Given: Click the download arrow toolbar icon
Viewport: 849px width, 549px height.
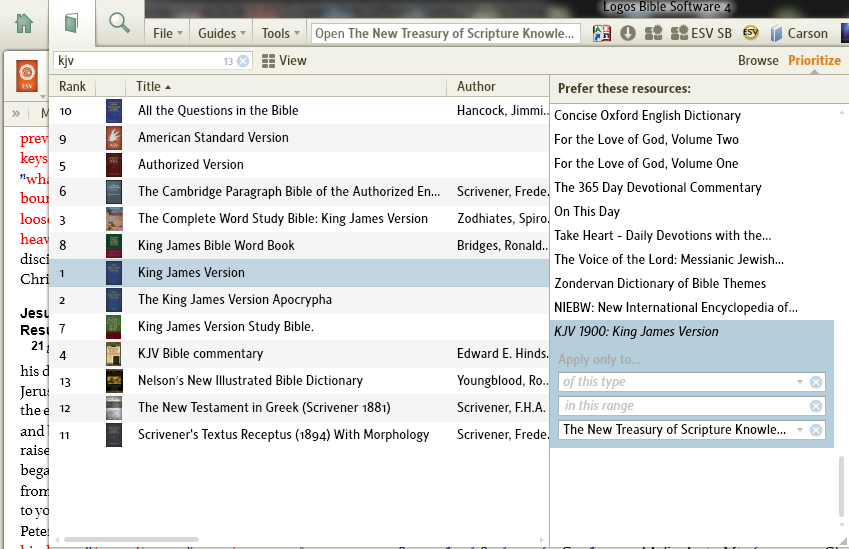Looking at the screenshot, I should pos(628,34).
